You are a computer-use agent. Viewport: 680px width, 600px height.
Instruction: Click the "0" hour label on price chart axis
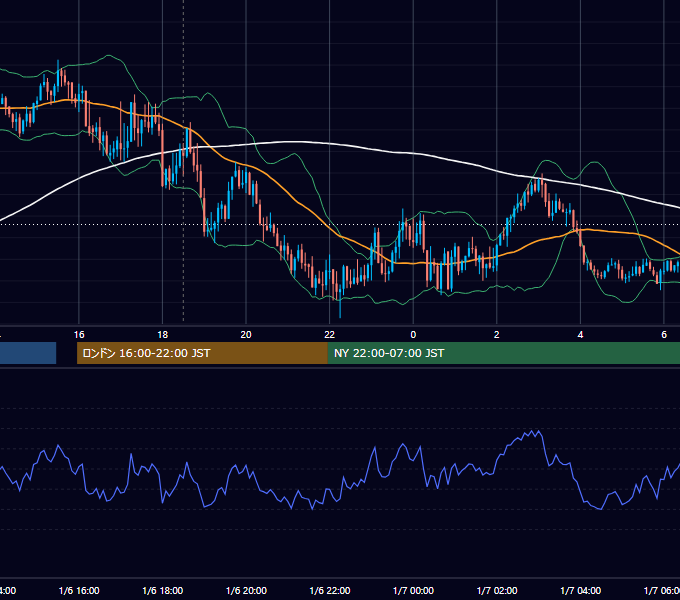click(x=413, y=334)
